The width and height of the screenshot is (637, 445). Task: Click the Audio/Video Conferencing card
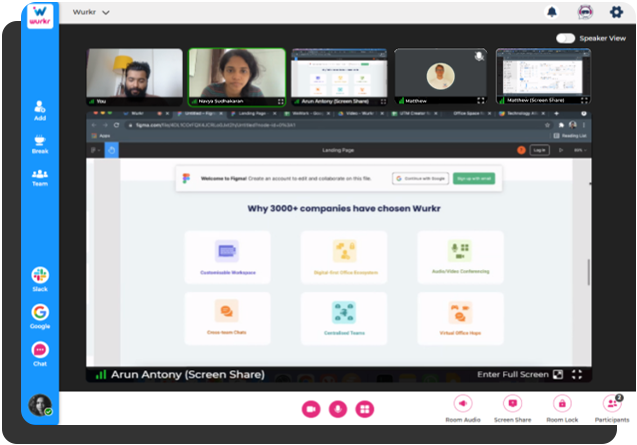[x=460, y=257]
